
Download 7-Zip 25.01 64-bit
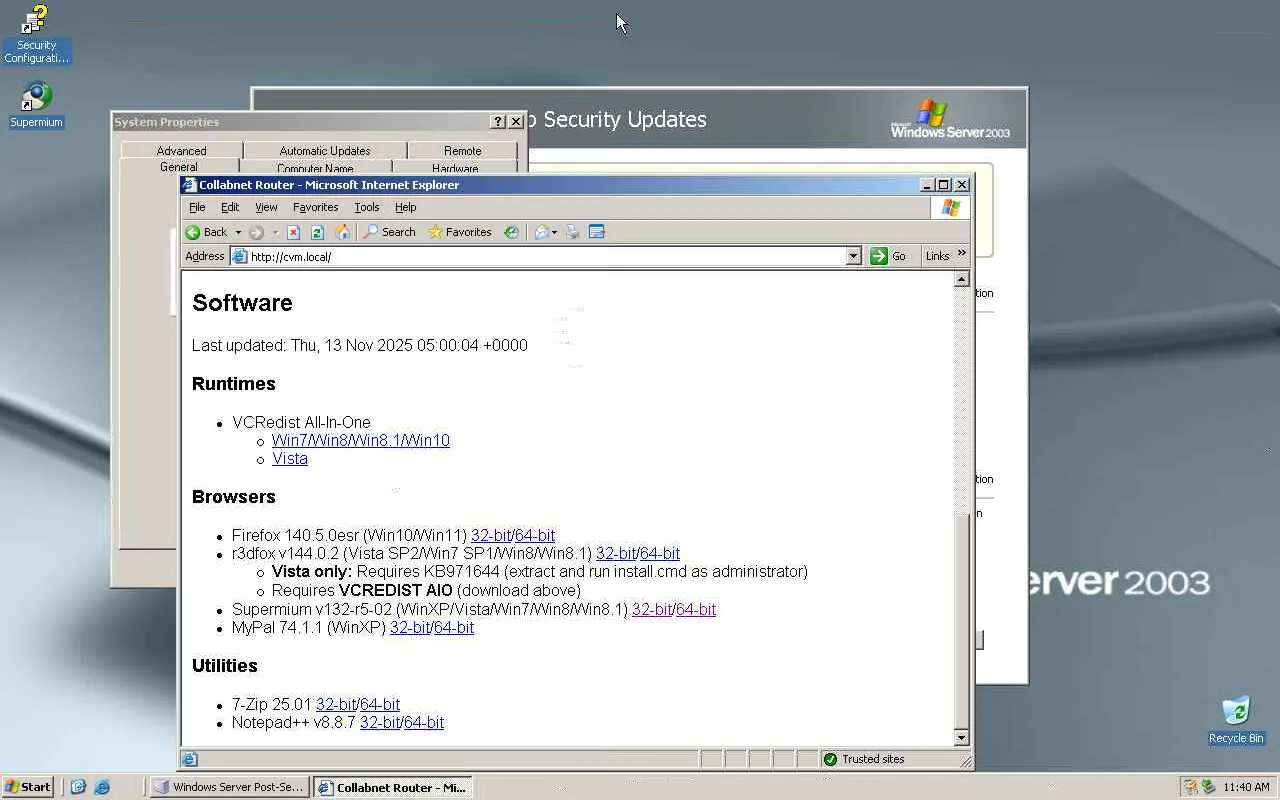tap(380, 704)
